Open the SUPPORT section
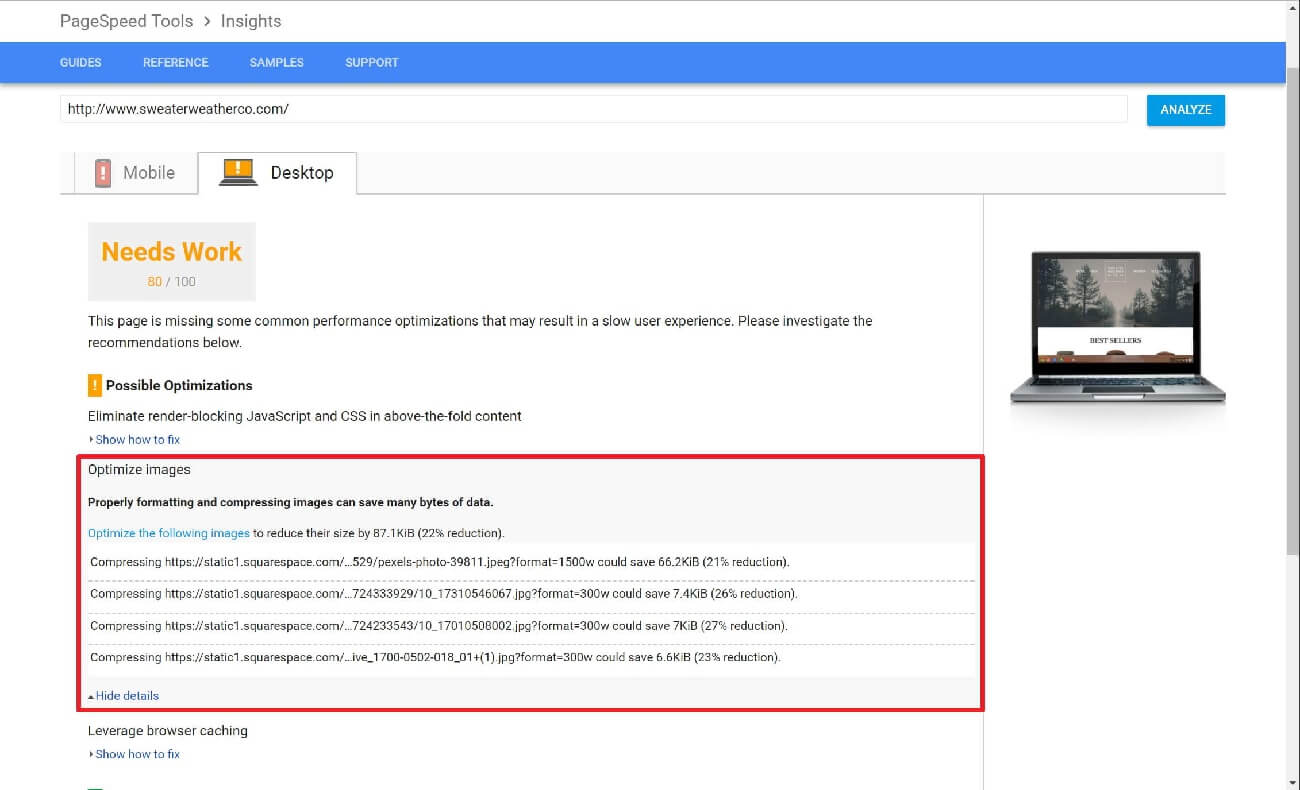 point(371,62)
